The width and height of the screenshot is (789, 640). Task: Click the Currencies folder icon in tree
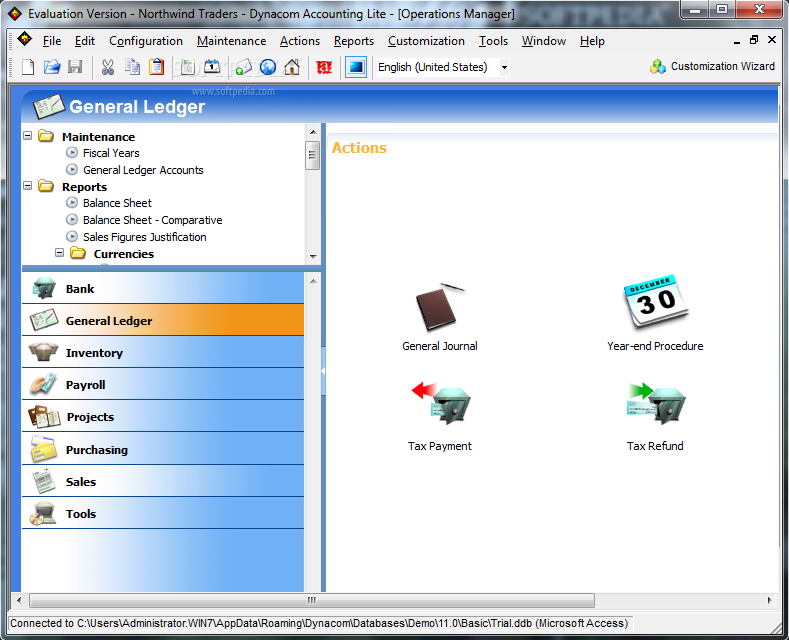tap(77, 253)
